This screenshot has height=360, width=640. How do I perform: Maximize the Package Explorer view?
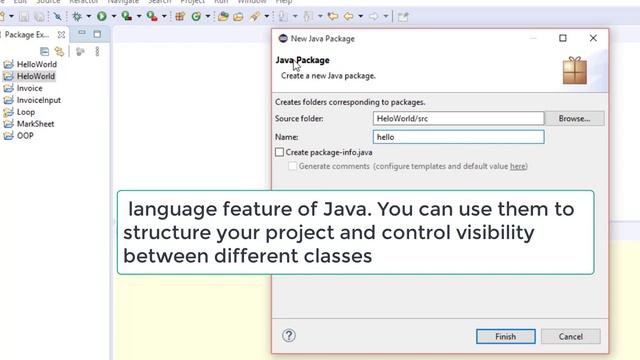(x=97, y=34)
